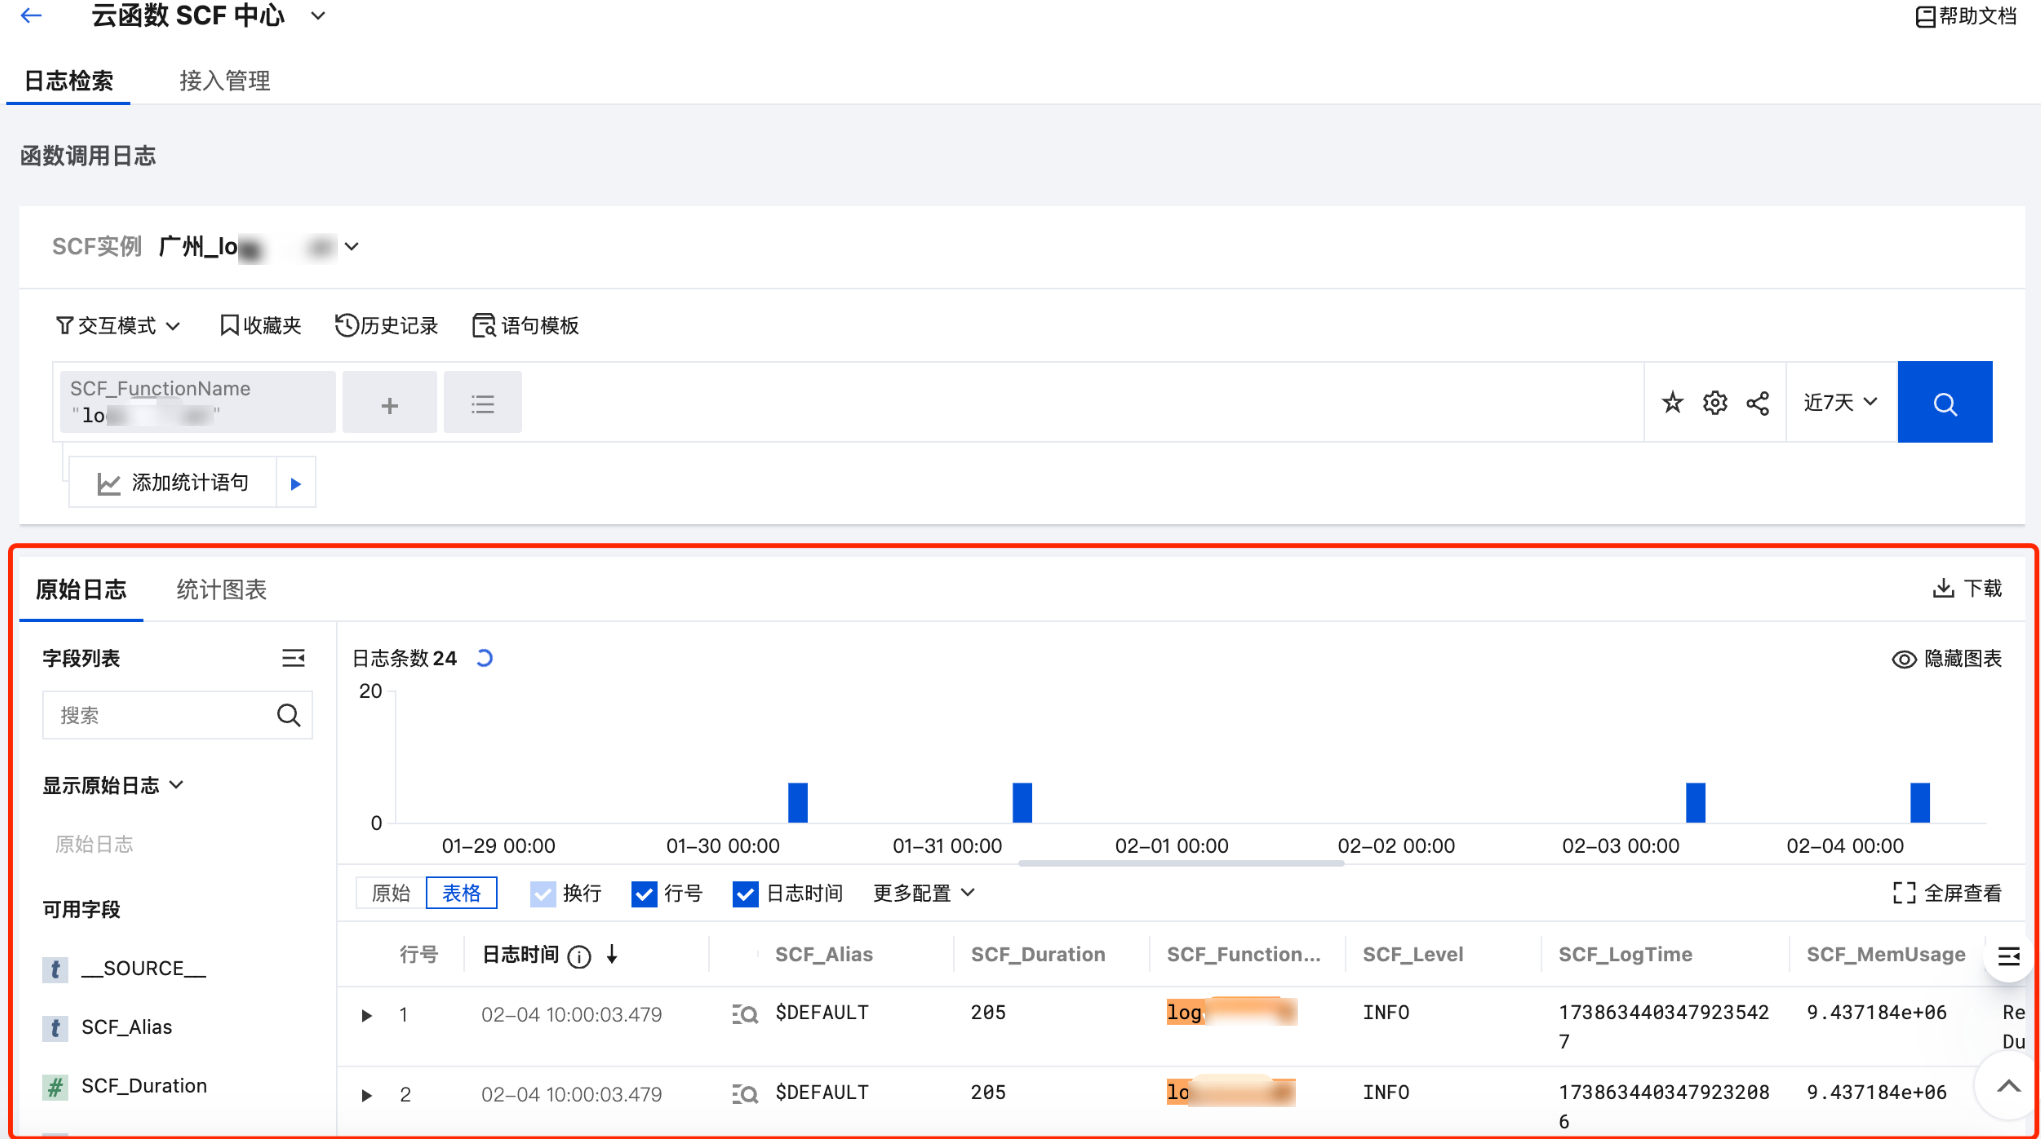
Task: Click 隐藏图表 to hide the chart
Action: (1947, 658)
